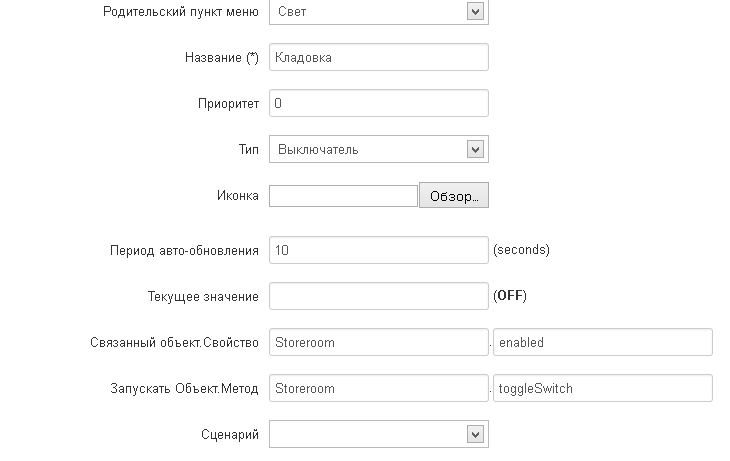Select the 'Иконка' file path field
The width and height of the screenshot is (730, 461).
[x=343, y=196]
